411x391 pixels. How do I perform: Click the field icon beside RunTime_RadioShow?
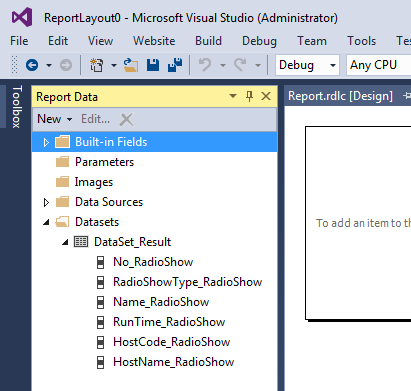click(x=100, y=322)
